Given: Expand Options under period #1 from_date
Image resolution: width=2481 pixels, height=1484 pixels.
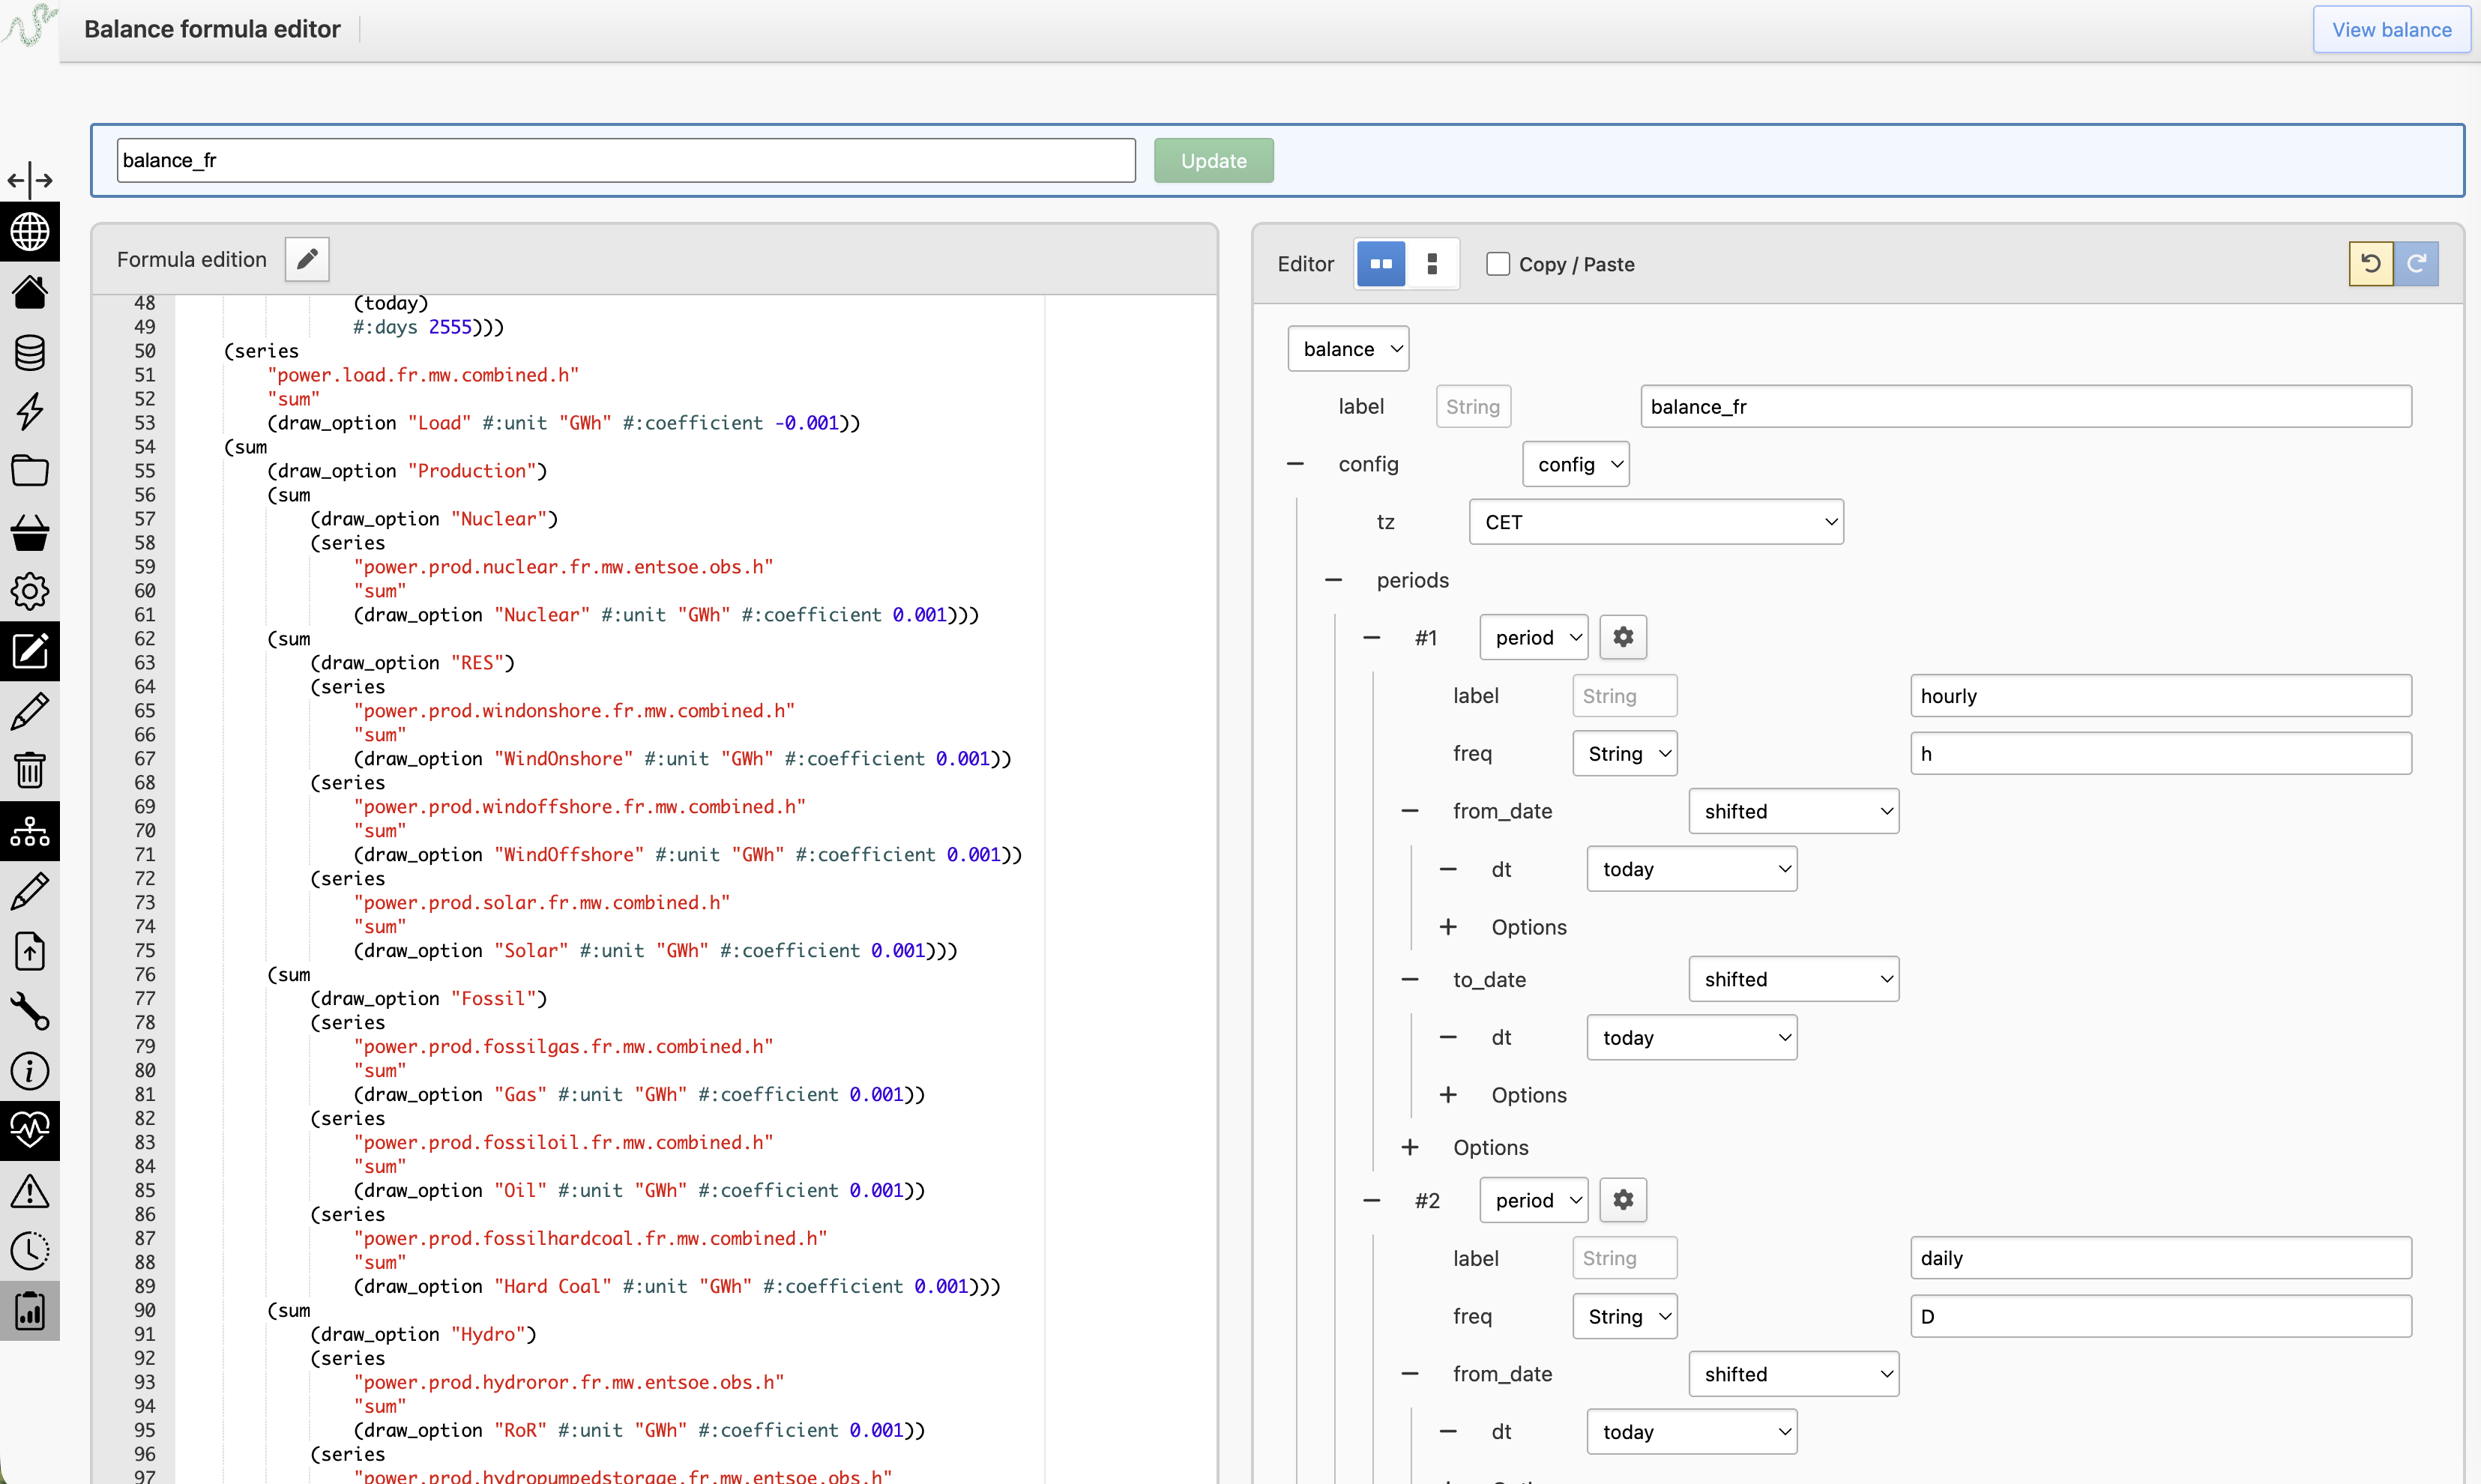Looking at the screenshot, I should [x=1448, y=927].
